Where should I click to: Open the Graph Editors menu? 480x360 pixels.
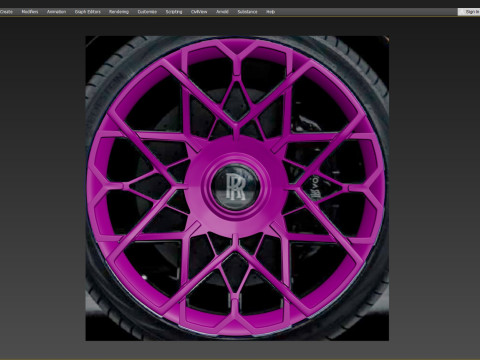(88, 12)
